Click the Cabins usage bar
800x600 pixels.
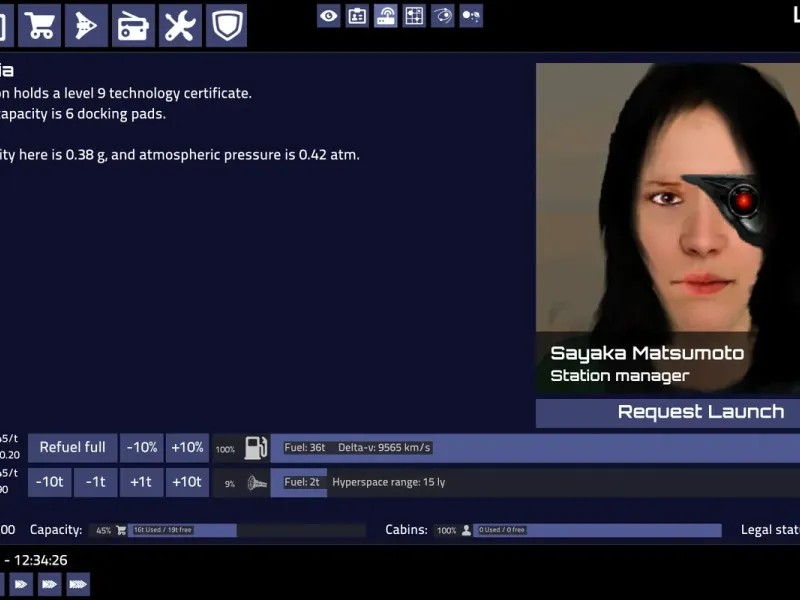[597, 530]
